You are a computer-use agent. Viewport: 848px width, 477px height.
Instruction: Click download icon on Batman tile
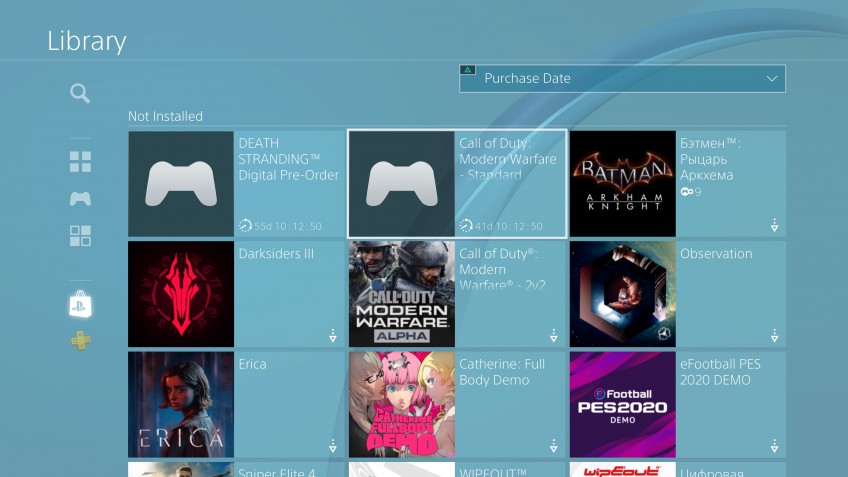coord(774,226)
